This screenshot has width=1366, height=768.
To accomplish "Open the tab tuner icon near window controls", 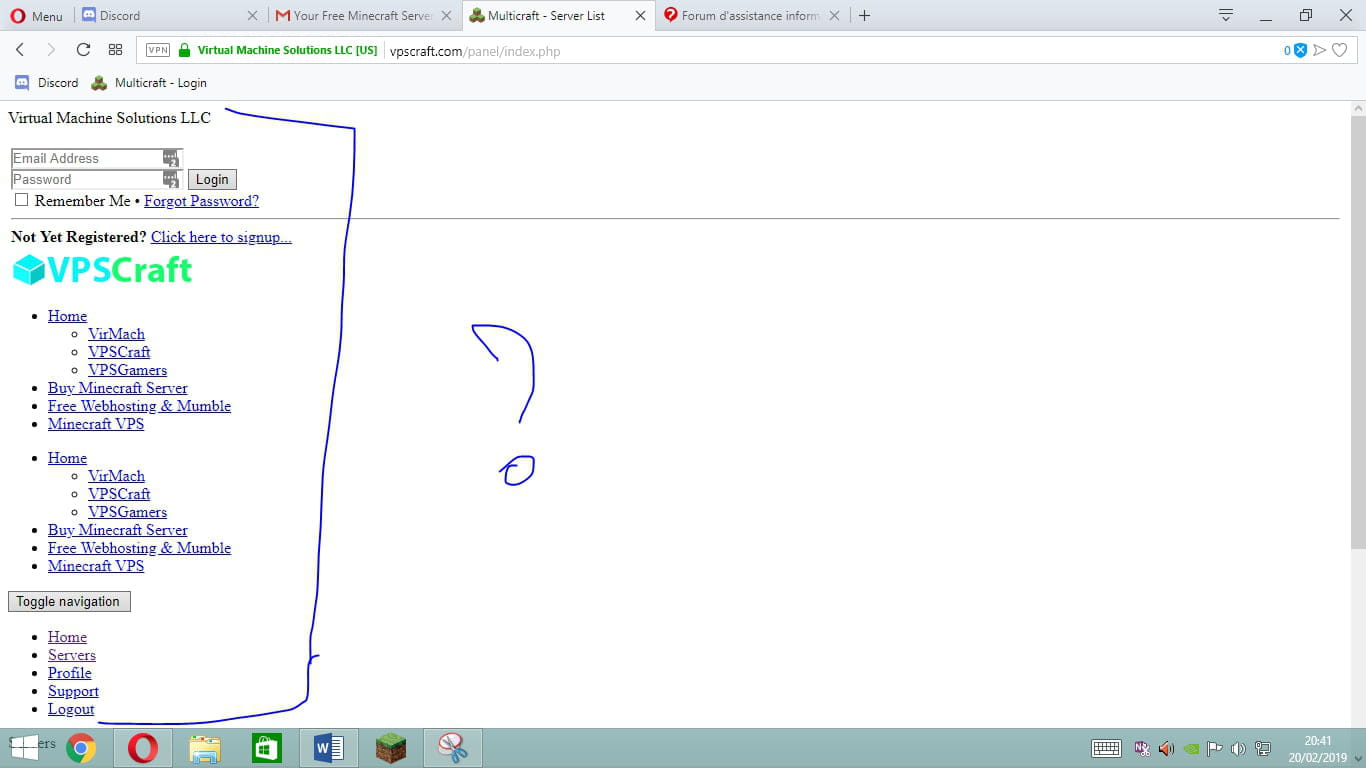I will 1225,15.
